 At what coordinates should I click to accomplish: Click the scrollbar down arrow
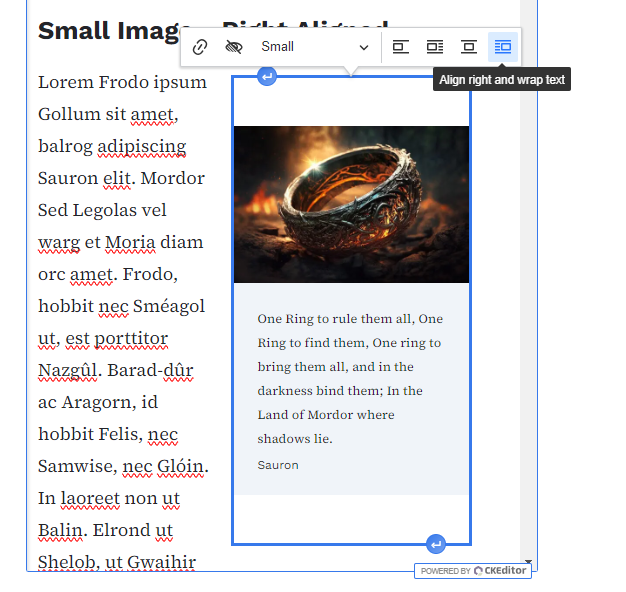point(528,563)
